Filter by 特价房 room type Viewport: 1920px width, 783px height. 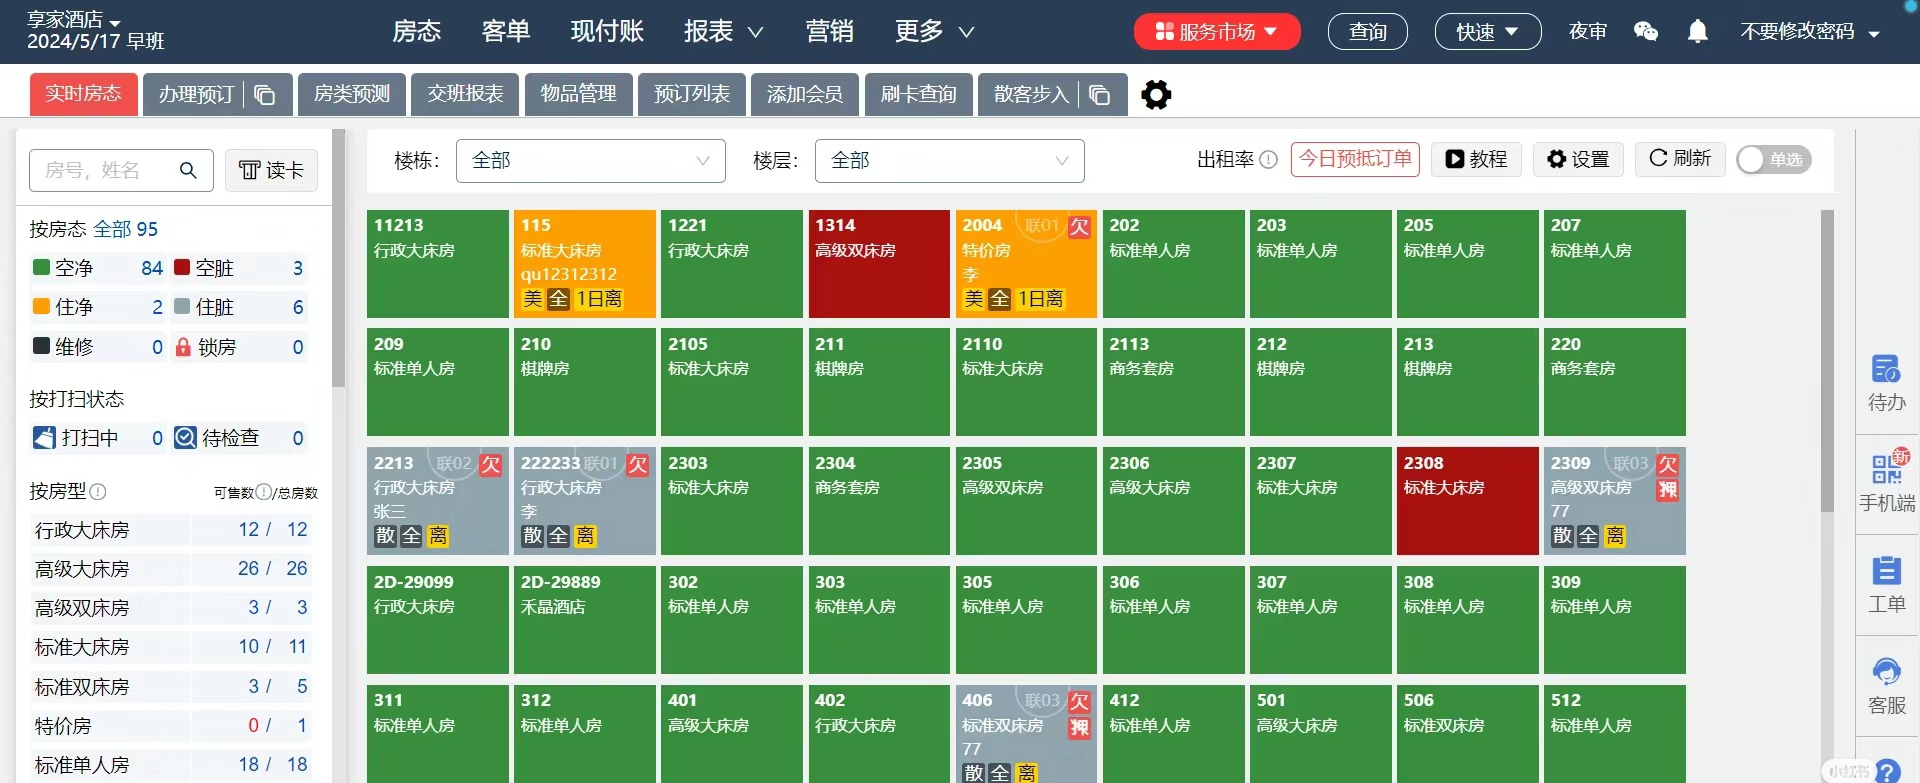[x=170, y=726]
